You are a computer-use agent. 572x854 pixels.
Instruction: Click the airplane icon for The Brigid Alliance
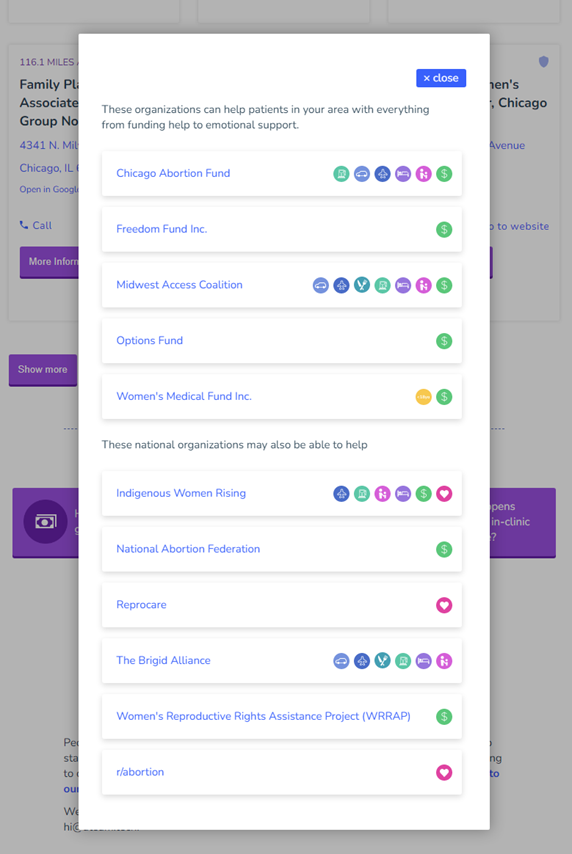click(x=362, y=661)
